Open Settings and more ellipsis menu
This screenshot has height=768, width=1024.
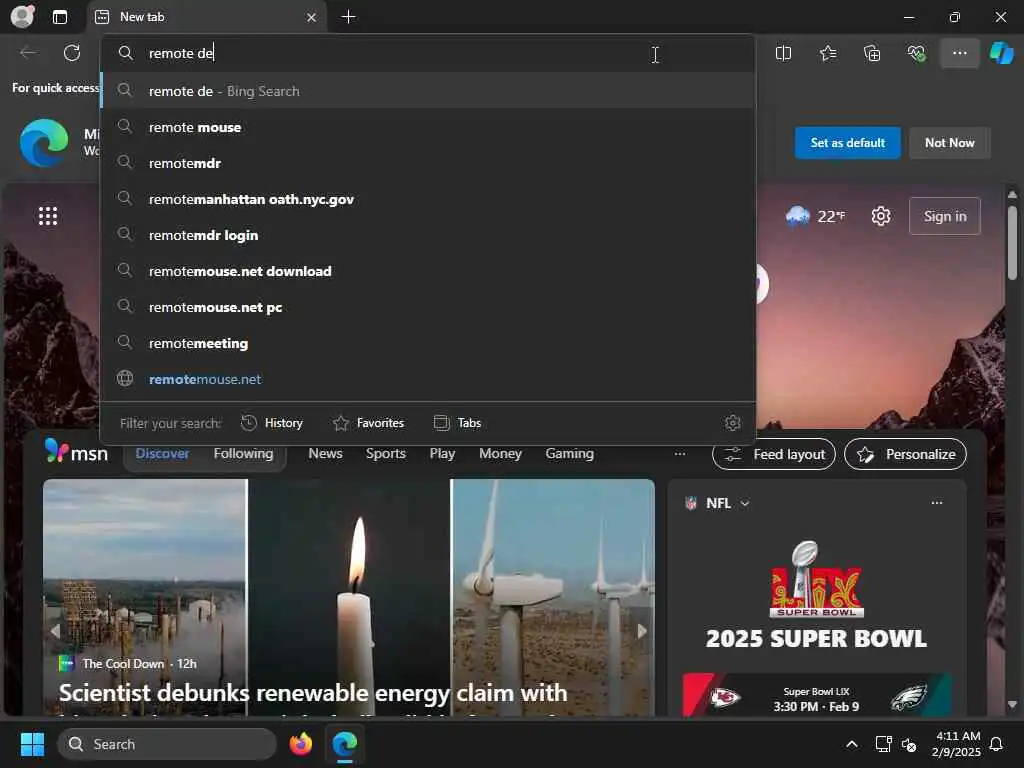(x=959, y=53)
